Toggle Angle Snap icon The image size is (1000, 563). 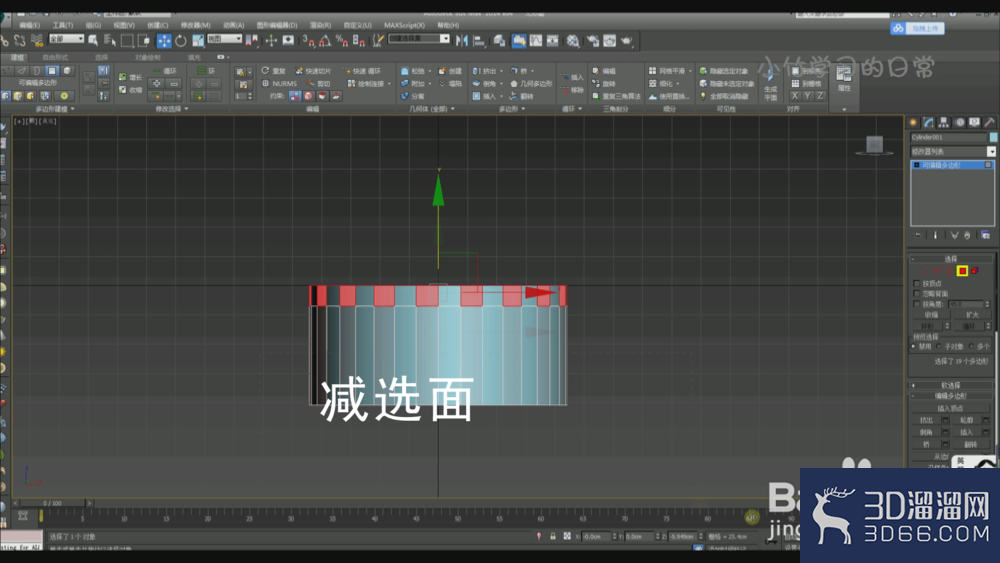pos(325,41)
